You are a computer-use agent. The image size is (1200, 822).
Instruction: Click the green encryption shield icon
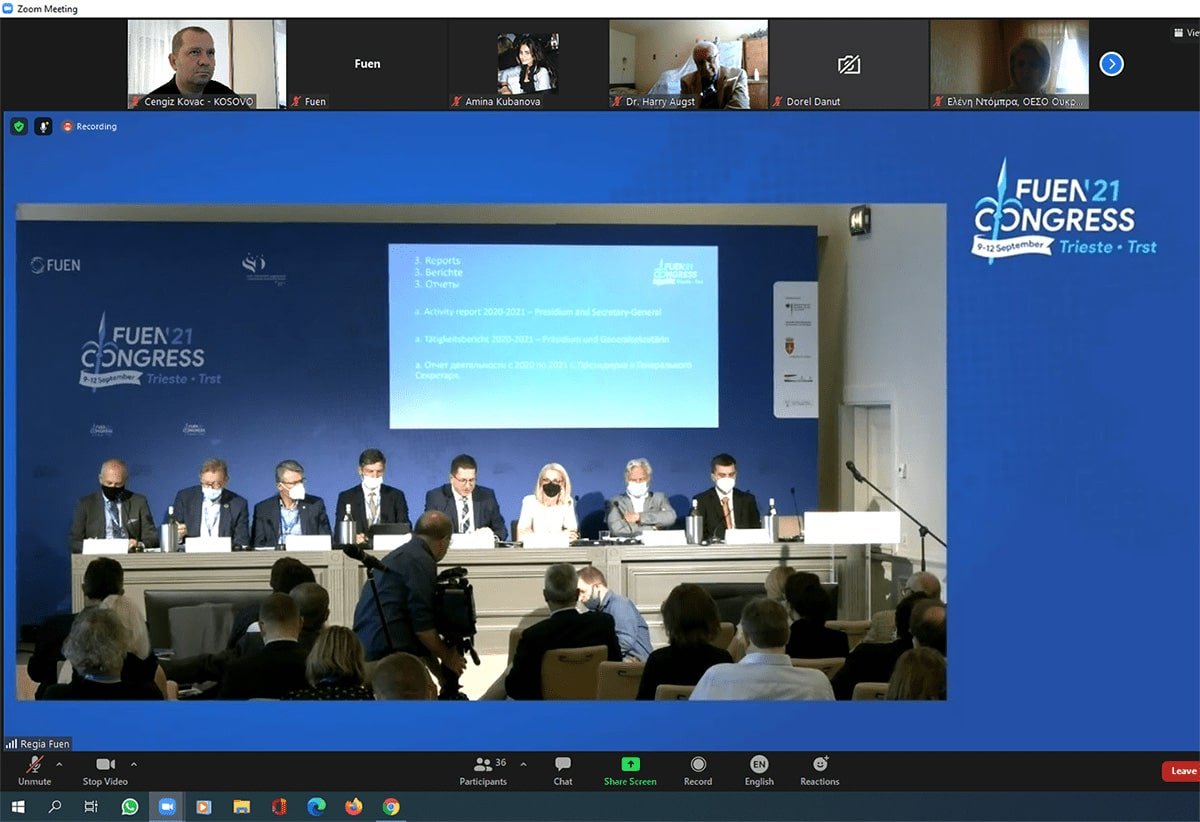point(19,126)
